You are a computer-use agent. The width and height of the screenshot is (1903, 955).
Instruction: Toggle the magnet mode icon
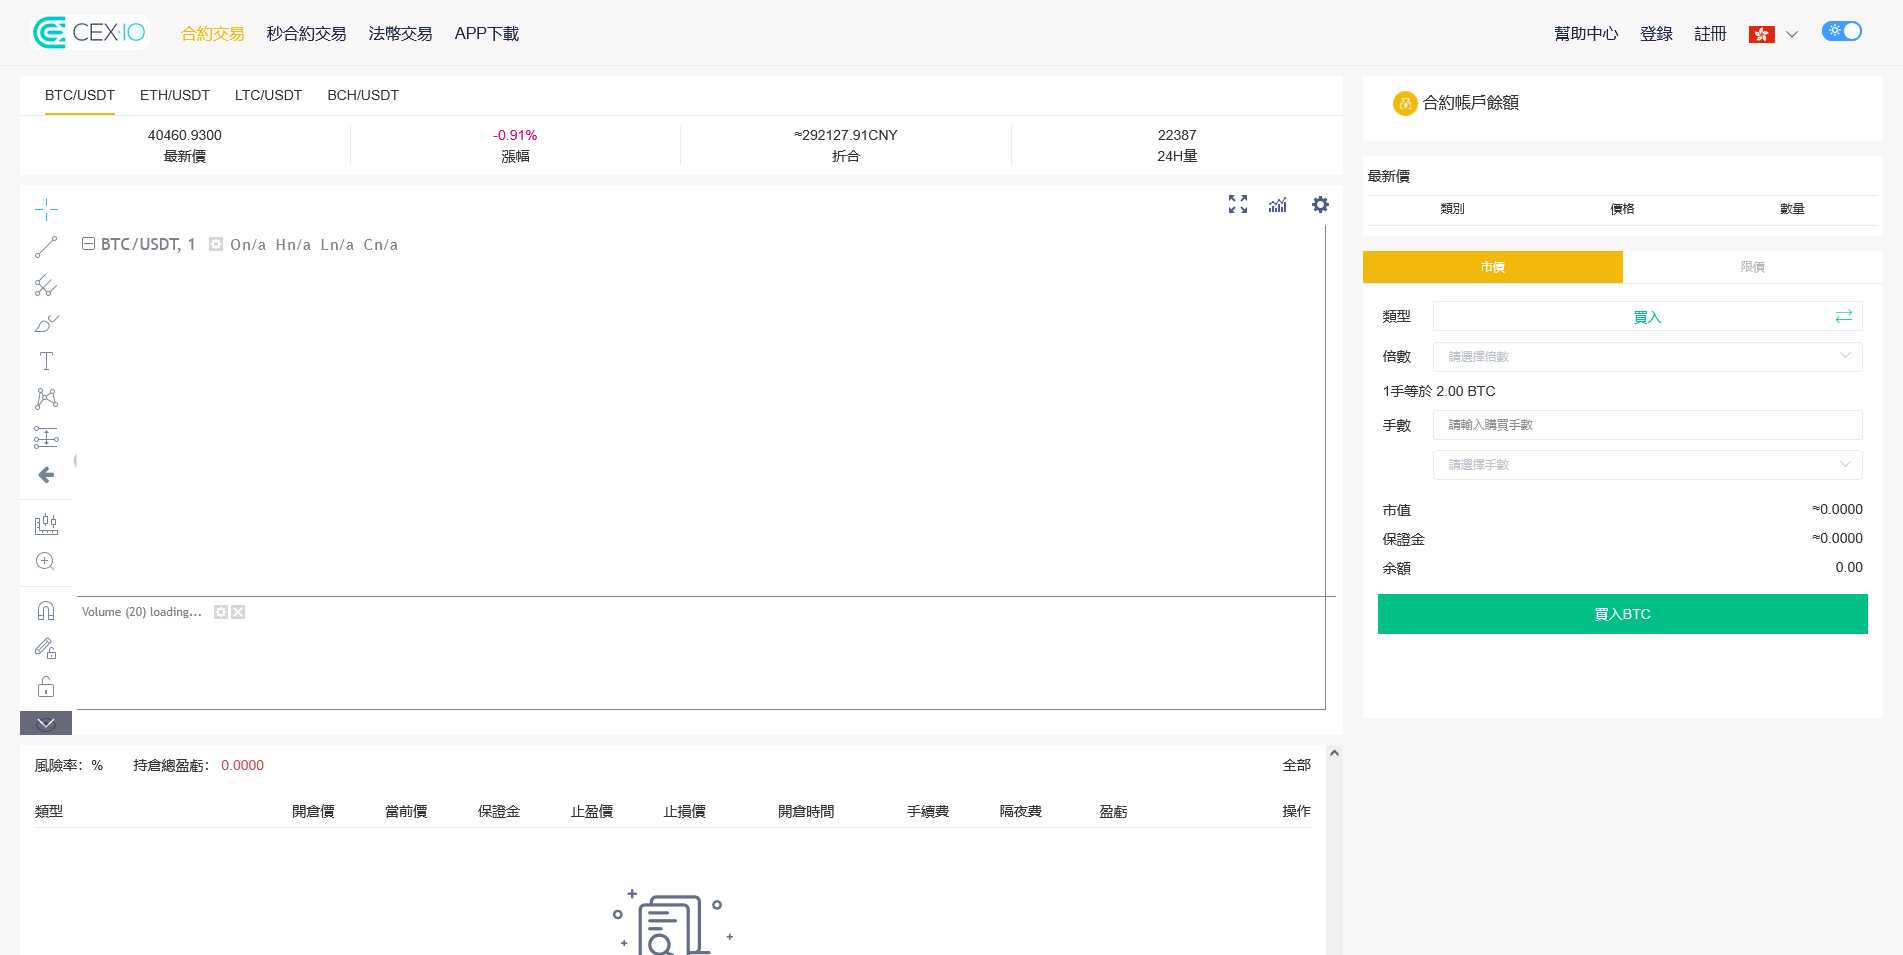click(46, 611)
